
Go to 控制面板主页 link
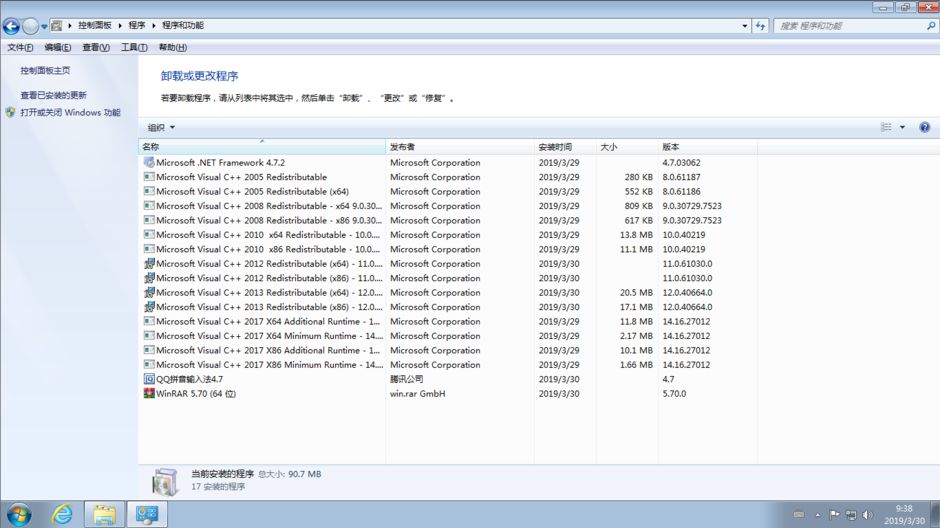(x=45, y=70)
